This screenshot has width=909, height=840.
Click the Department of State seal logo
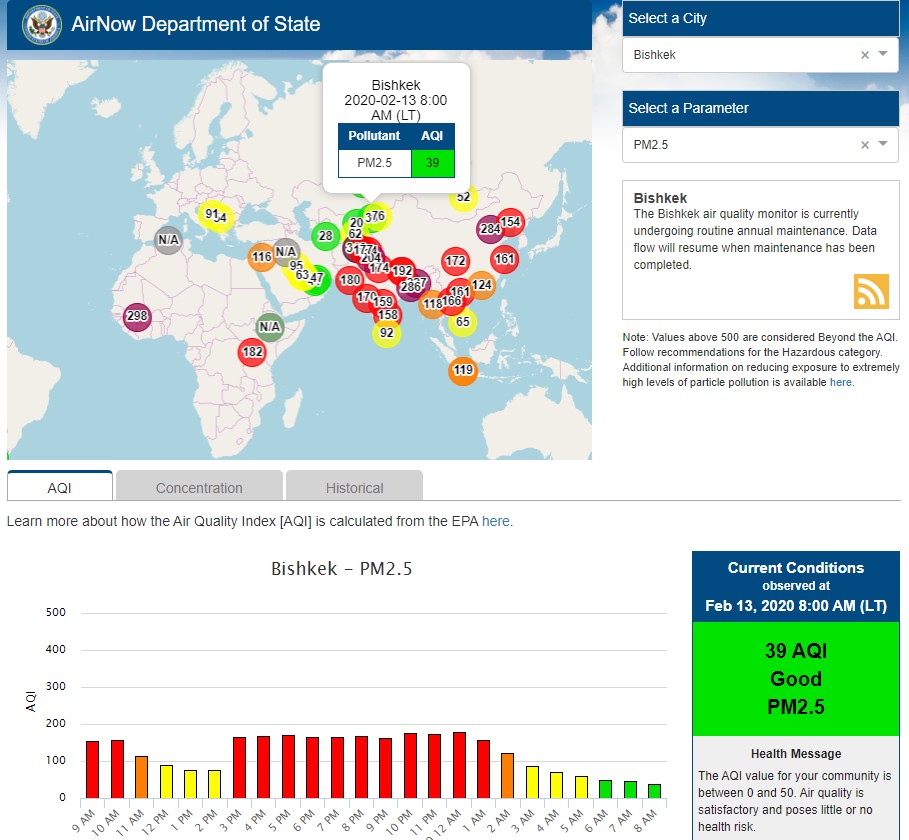41,24
